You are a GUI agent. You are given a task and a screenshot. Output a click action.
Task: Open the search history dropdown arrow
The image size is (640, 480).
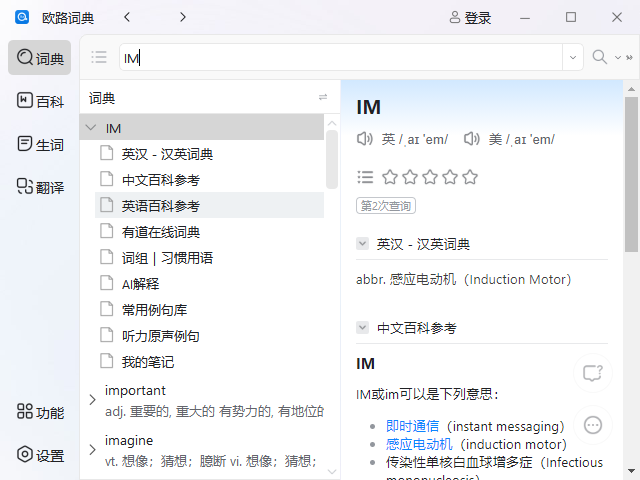573,58
